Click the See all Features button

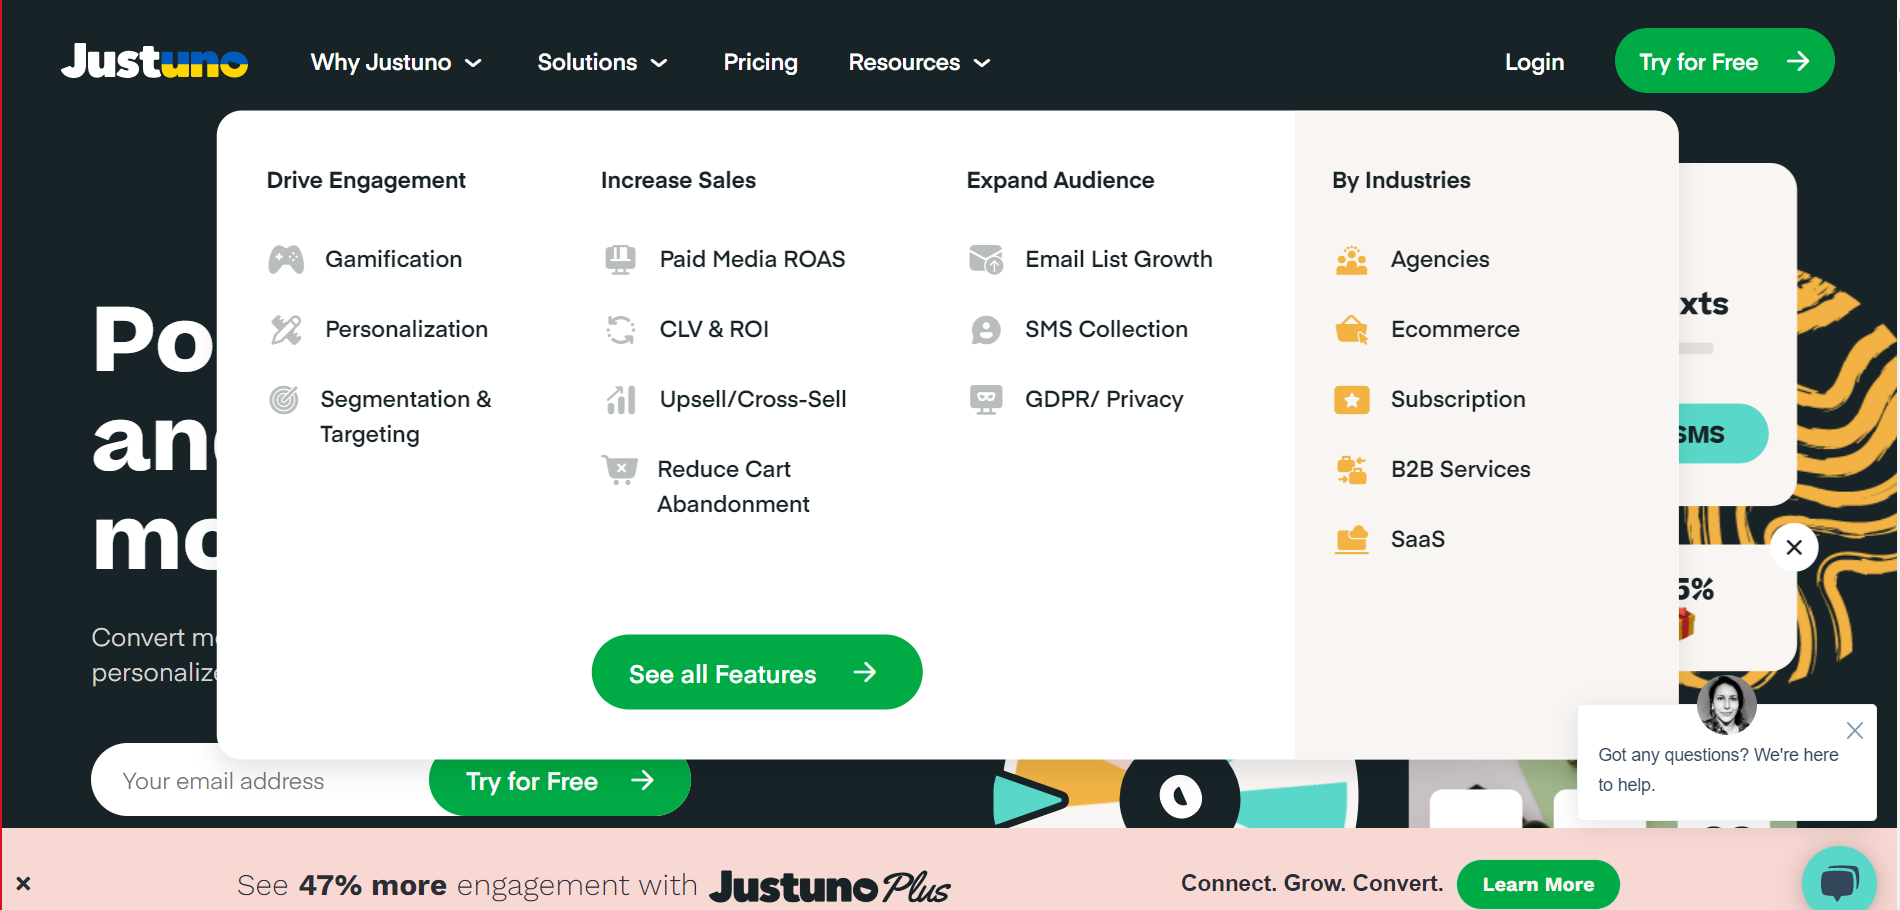(756, 672)
